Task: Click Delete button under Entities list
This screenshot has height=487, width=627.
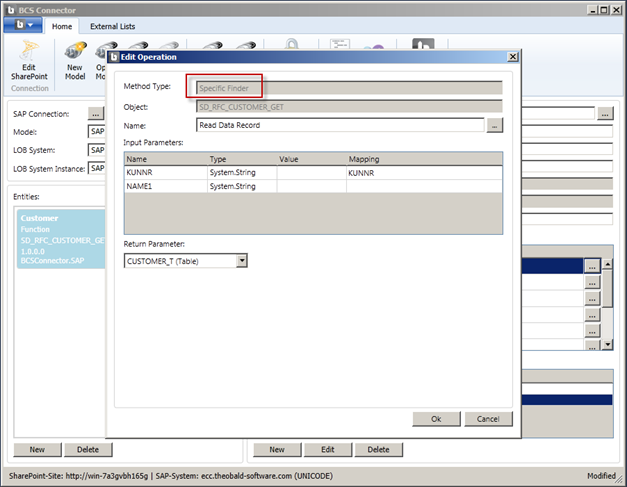Action: coord(87,450)
